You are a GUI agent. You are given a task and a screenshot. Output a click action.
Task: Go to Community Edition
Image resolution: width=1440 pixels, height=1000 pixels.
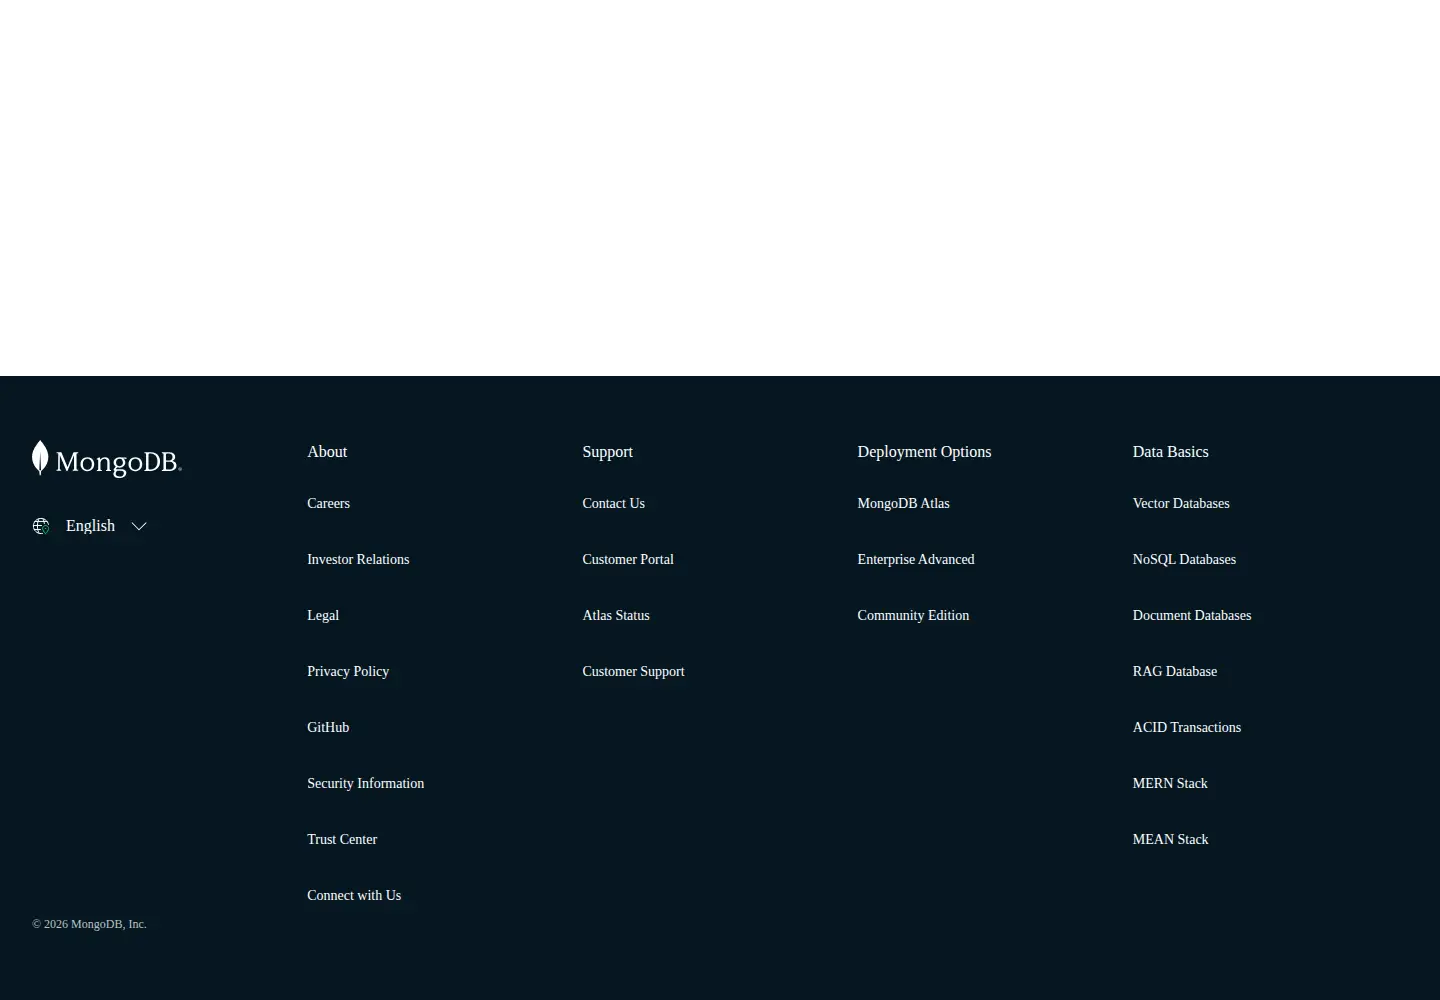913,615
